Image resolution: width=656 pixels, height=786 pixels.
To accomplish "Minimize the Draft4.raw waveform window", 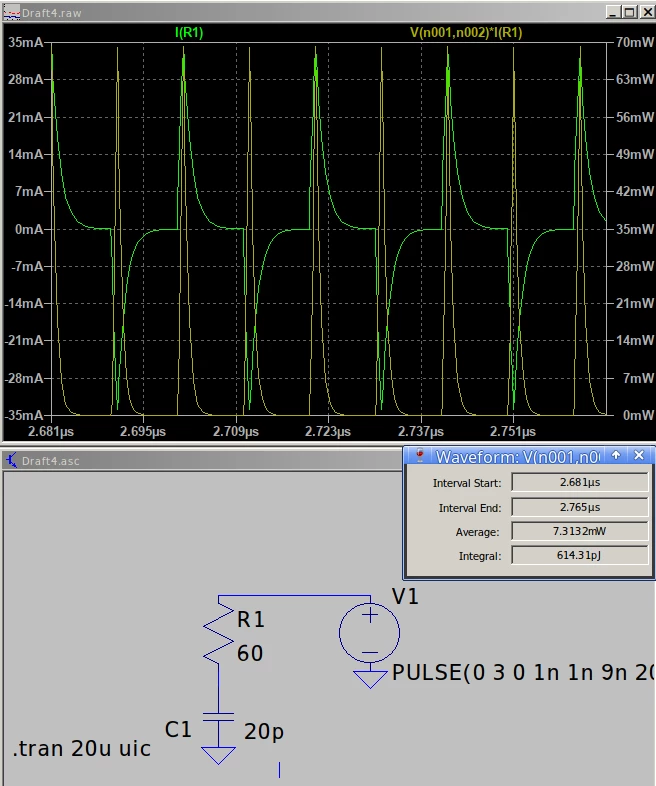I will [x=613, y=12].
